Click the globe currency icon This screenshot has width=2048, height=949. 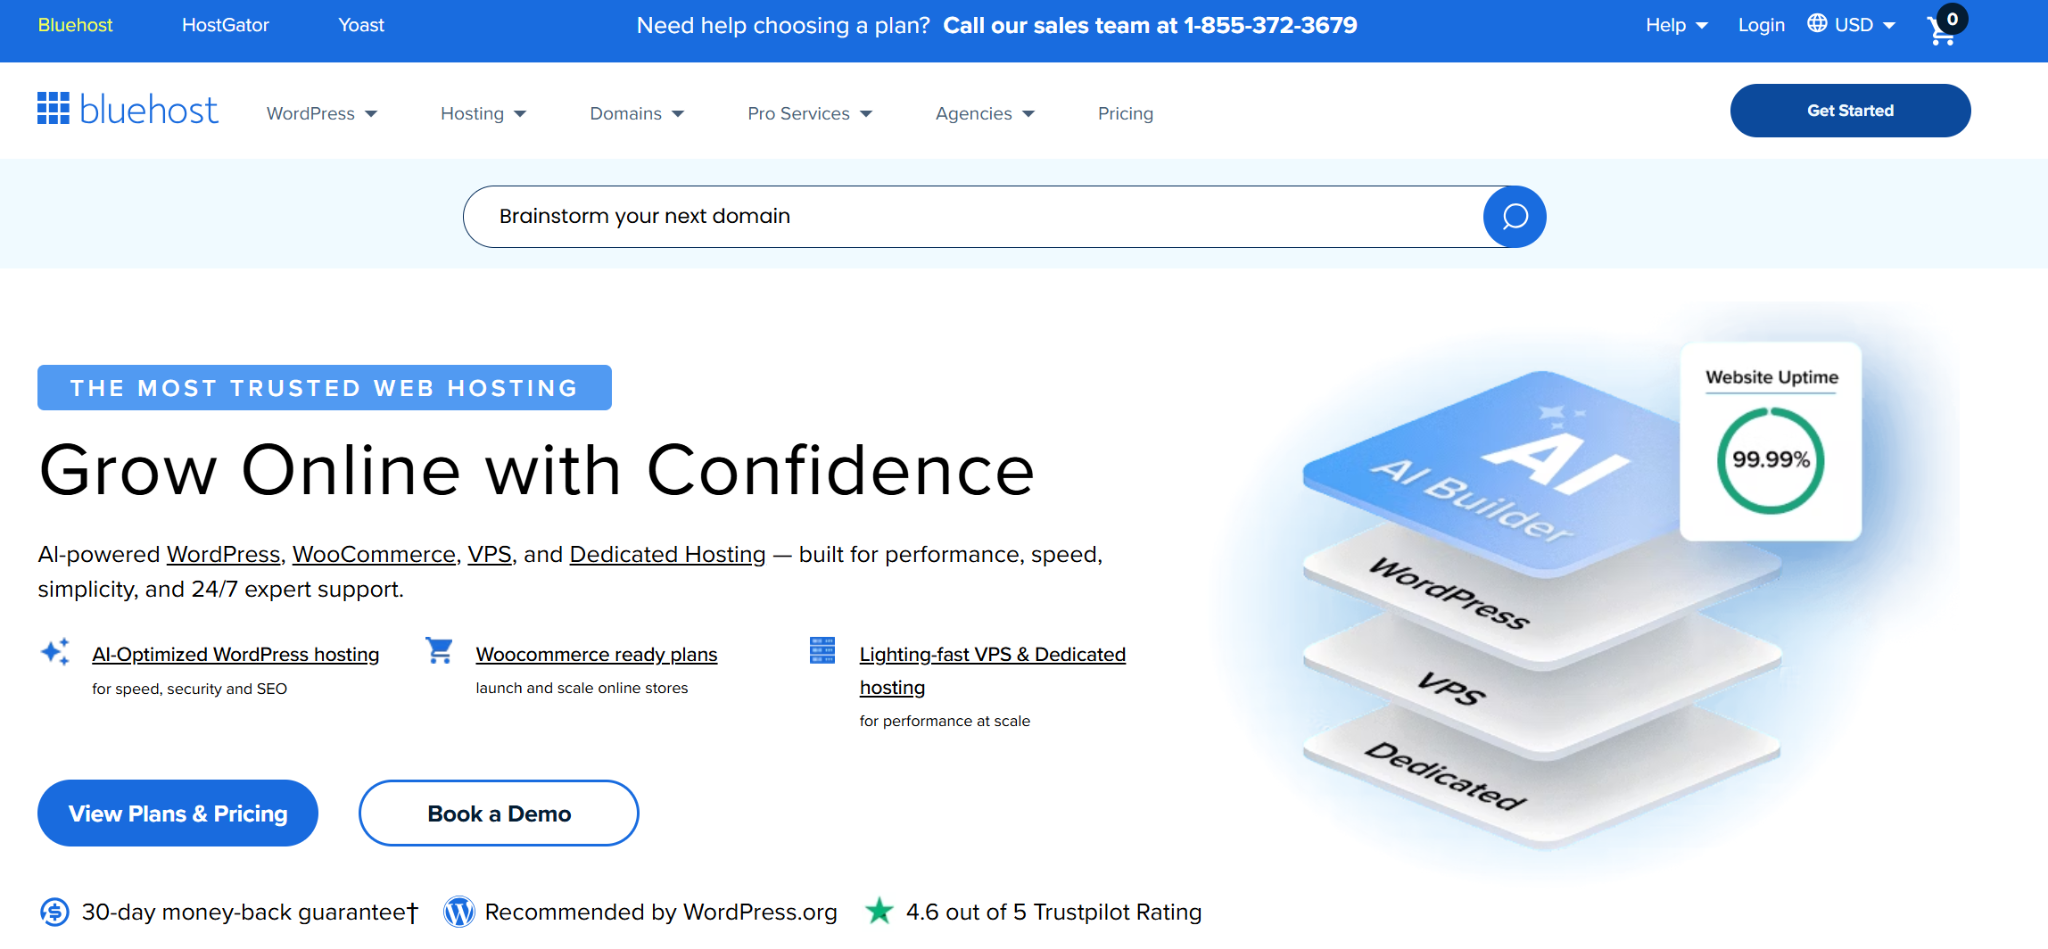(1817, 23)
